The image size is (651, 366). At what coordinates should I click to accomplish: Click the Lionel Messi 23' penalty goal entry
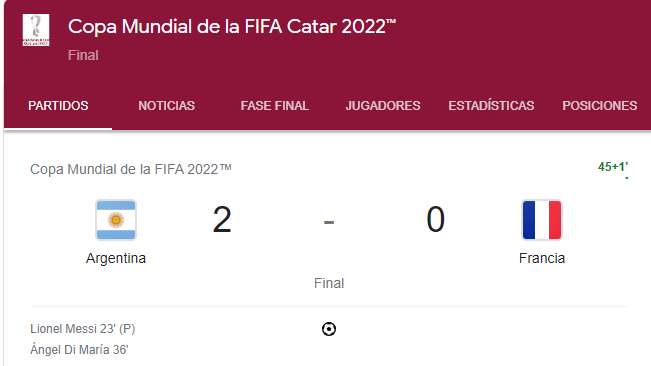pos(83,329)
